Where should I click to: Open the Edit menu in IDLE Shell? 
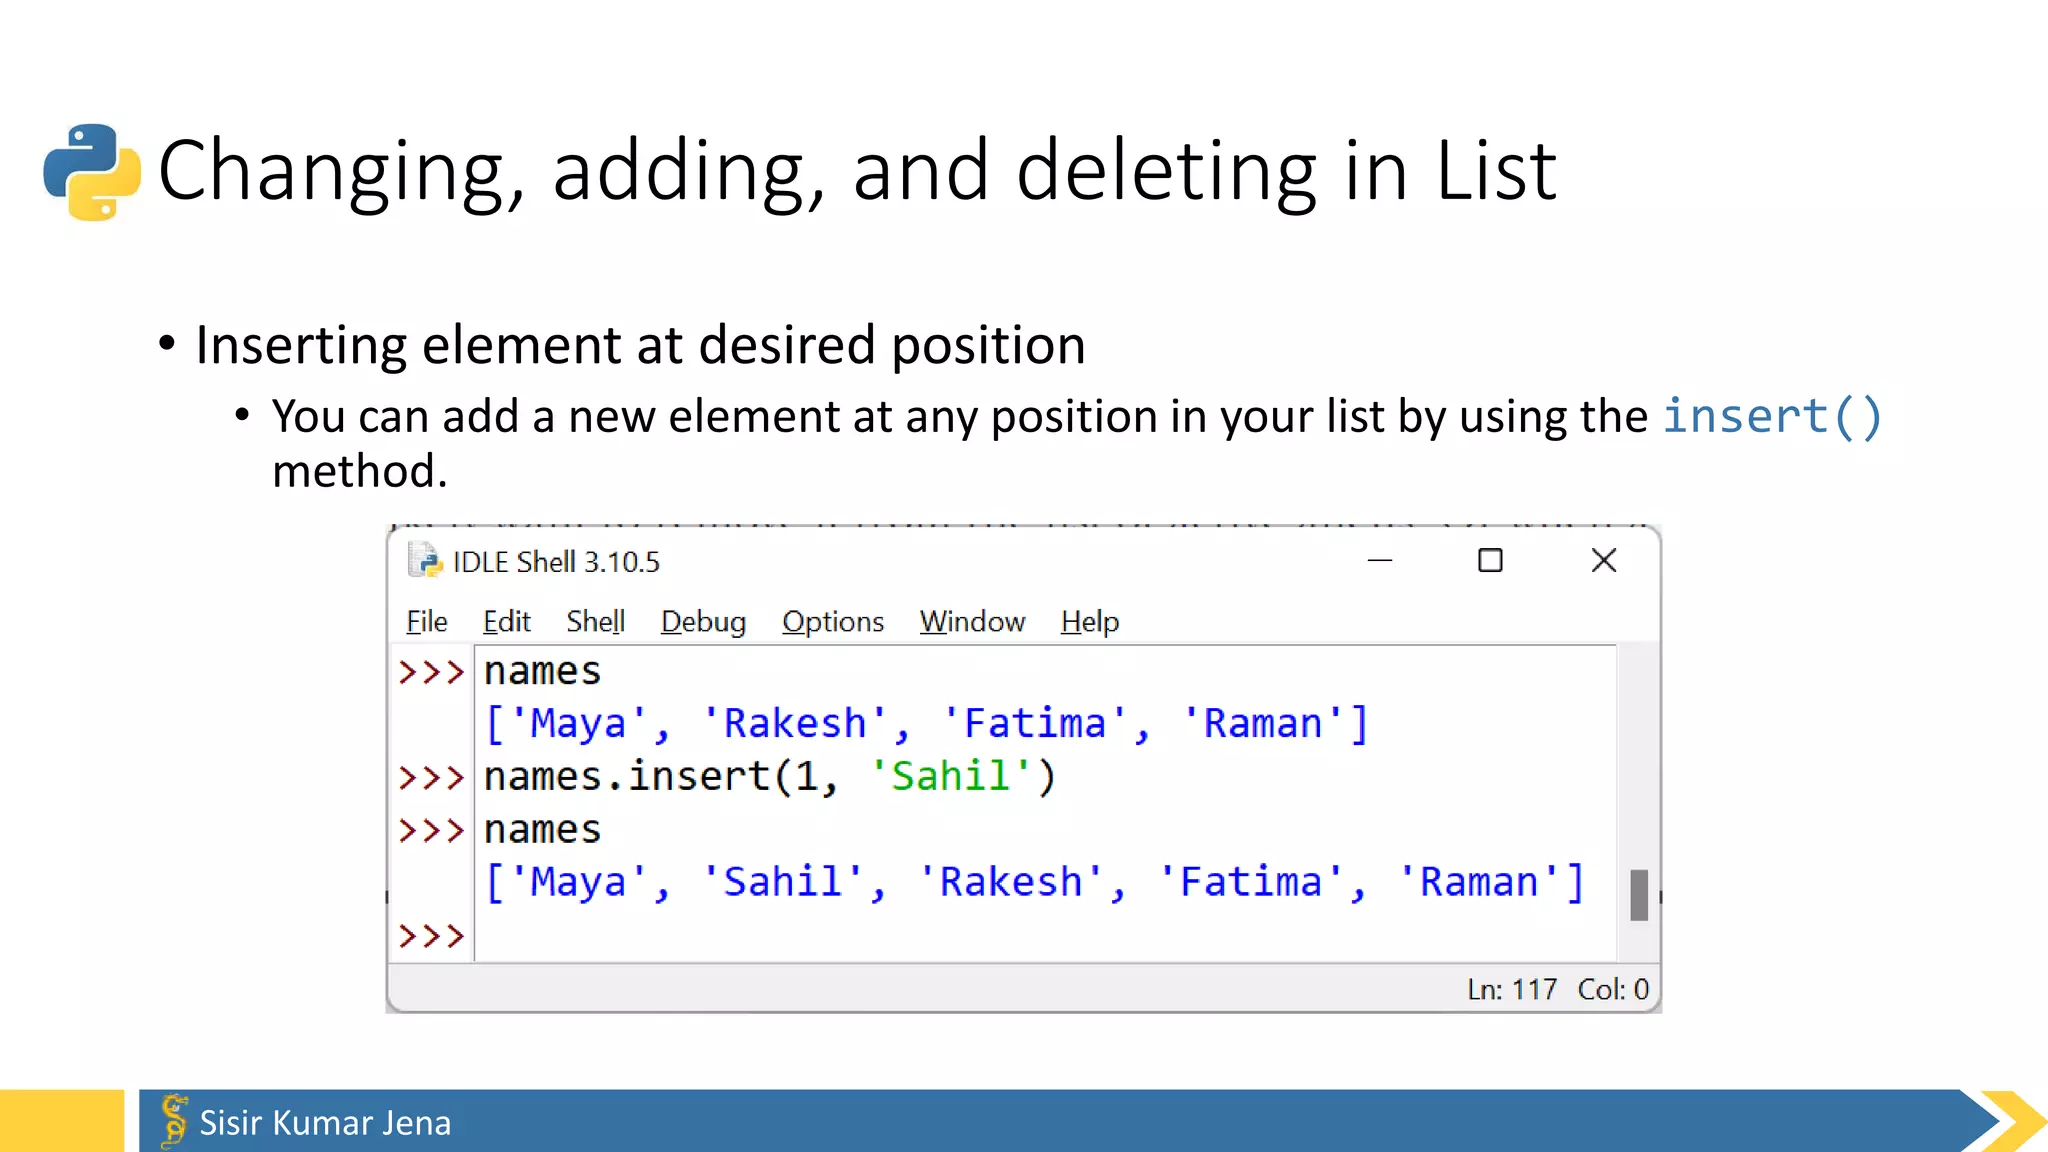pyautogui.click(x=507, y=621)
